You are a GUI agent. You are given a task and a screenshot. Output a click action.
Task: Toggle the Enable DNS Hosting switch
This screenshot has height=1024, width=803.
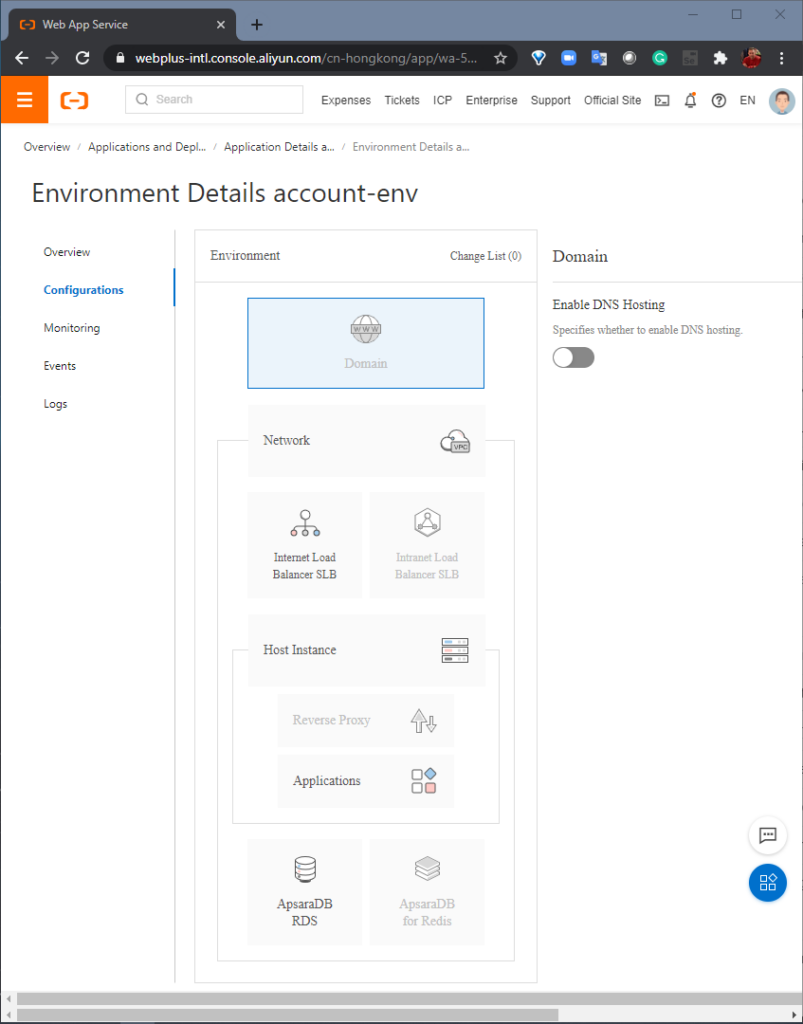[x=573, y=358]
